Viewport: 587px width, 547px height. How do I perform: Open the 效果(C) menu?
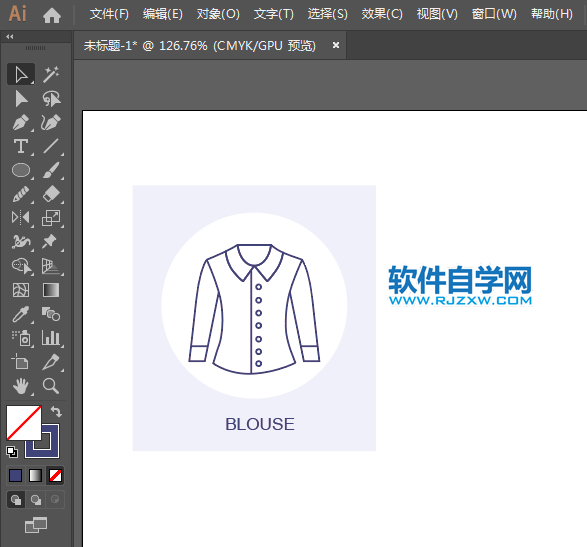[x=382, y=14]
